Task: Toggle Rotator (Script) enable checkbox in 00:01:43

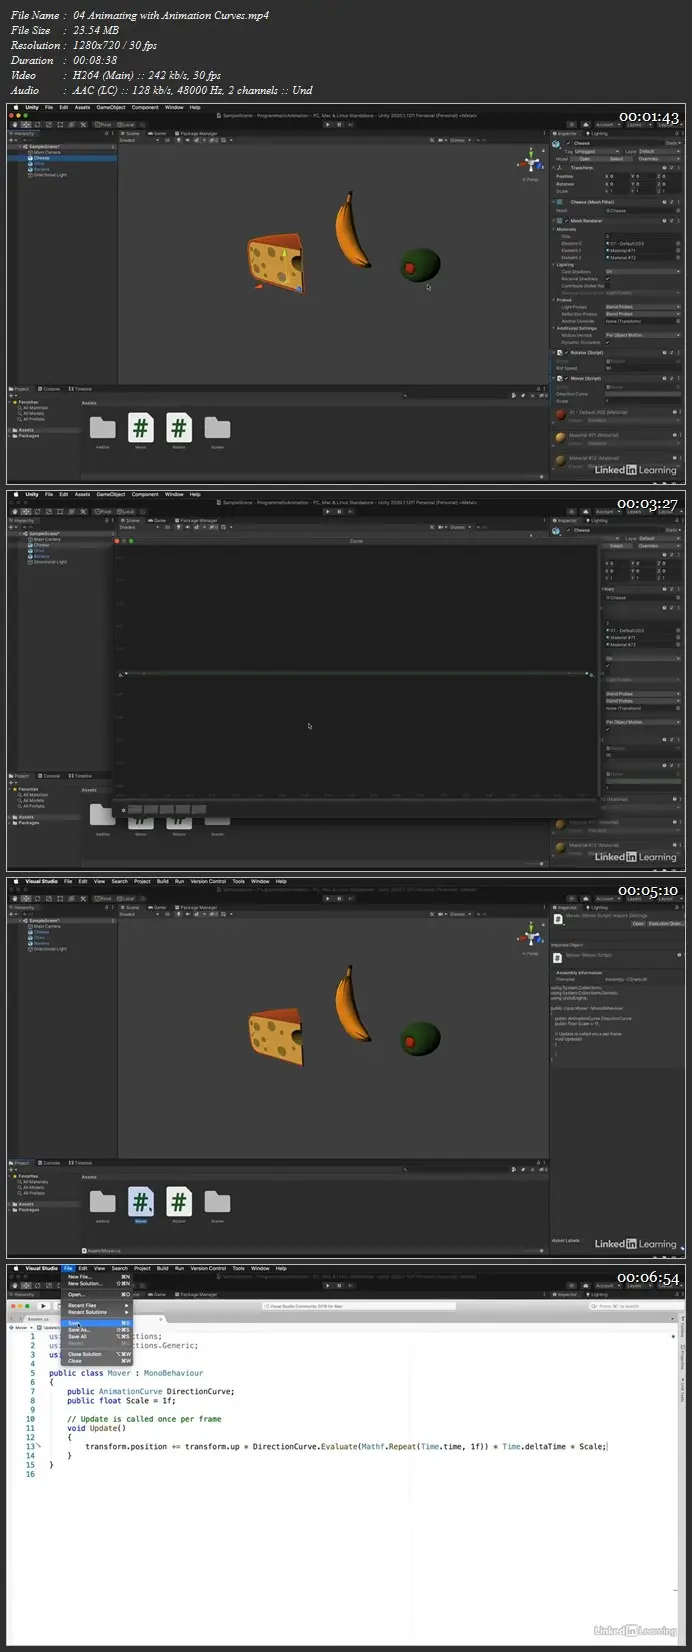Action: tap(566, 352)
